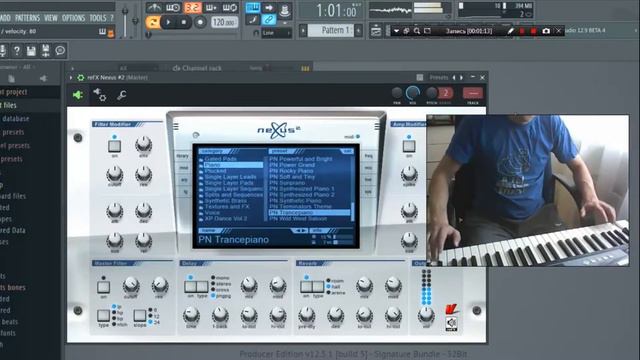
Task: Click the Nexus plugin gear options icon
Action: click(x=81, y=78)
